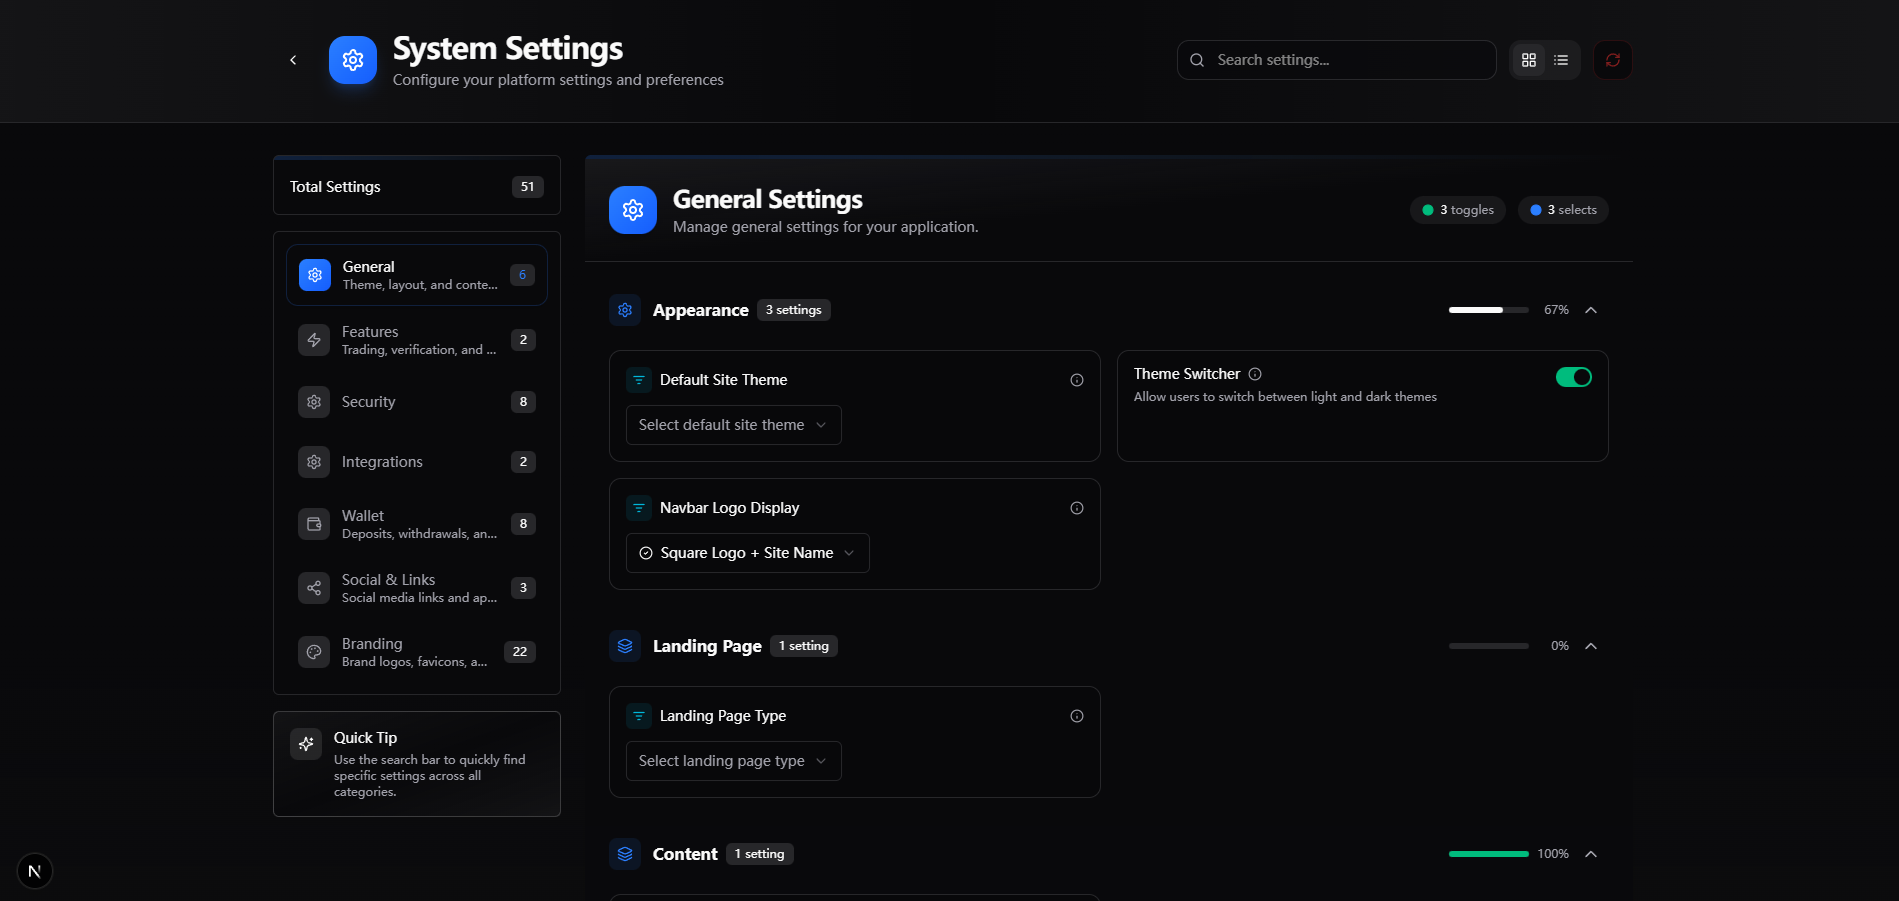Disable the Theme Switcher toggle
Image resolution: width=1899 pixels, height=901 pixels.
point(1573,377)
